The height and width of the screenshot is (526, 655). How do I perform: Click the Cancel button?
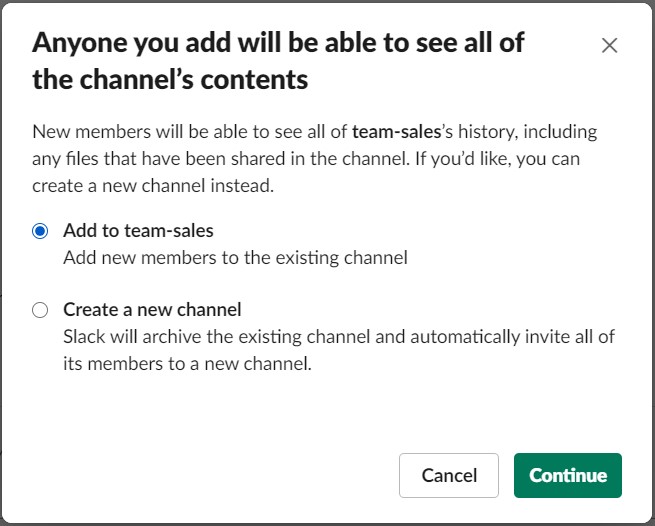[449, 475]
